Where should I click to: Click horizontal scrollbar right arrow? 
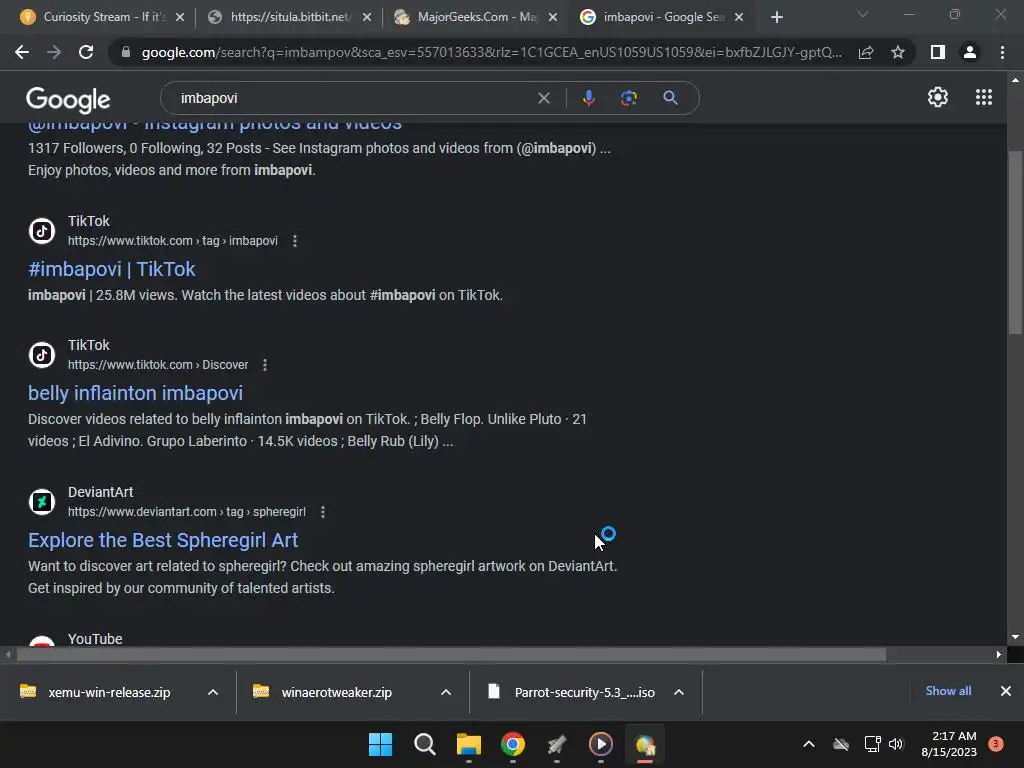(x=999, y=654)
